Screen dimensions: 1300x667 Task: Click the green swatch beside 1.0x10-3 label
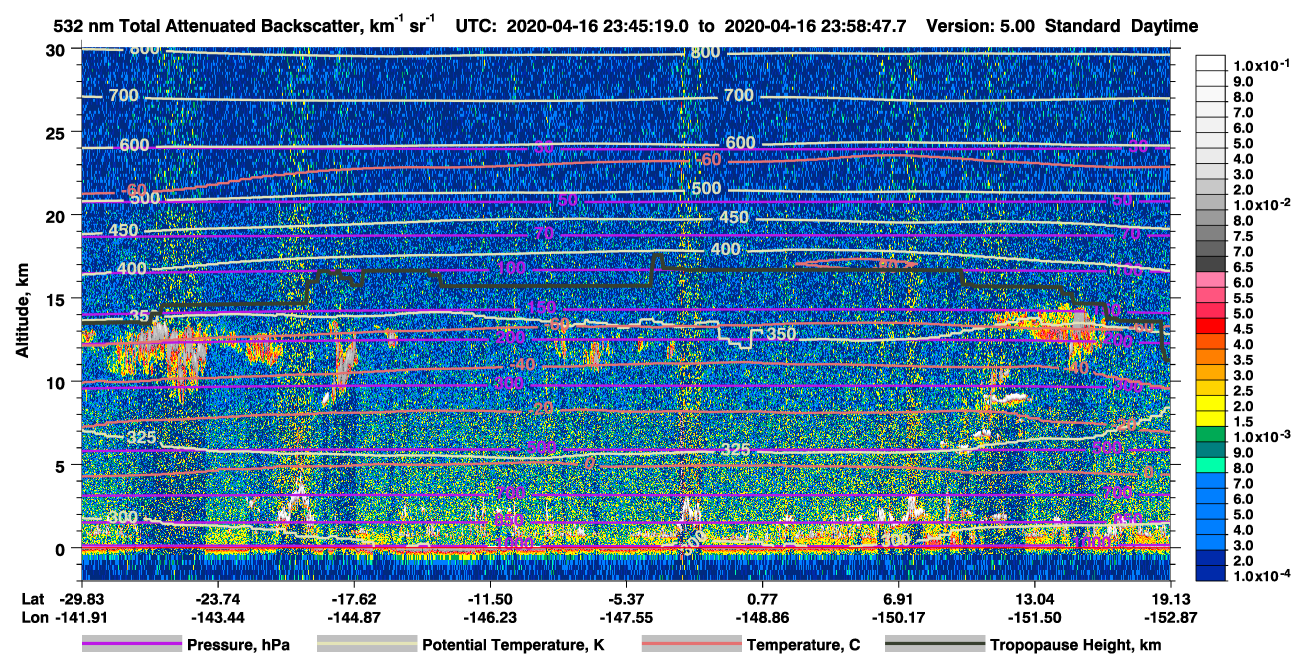point(1209,435)
